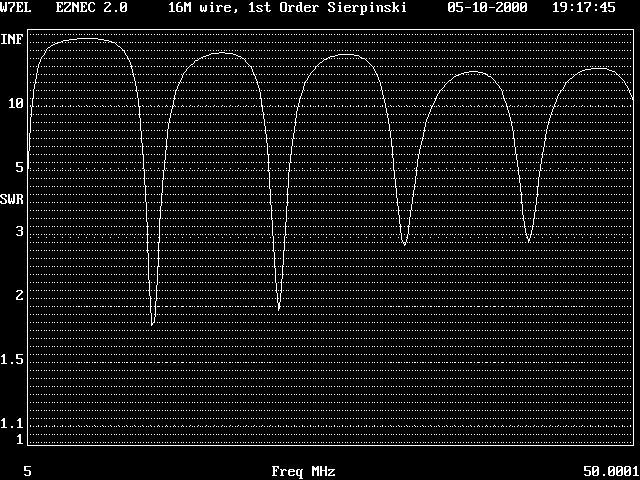The width and height of the screenshot is (640, 480).
Task: Click the SWR axis value 10
Action: click(16, 104)
